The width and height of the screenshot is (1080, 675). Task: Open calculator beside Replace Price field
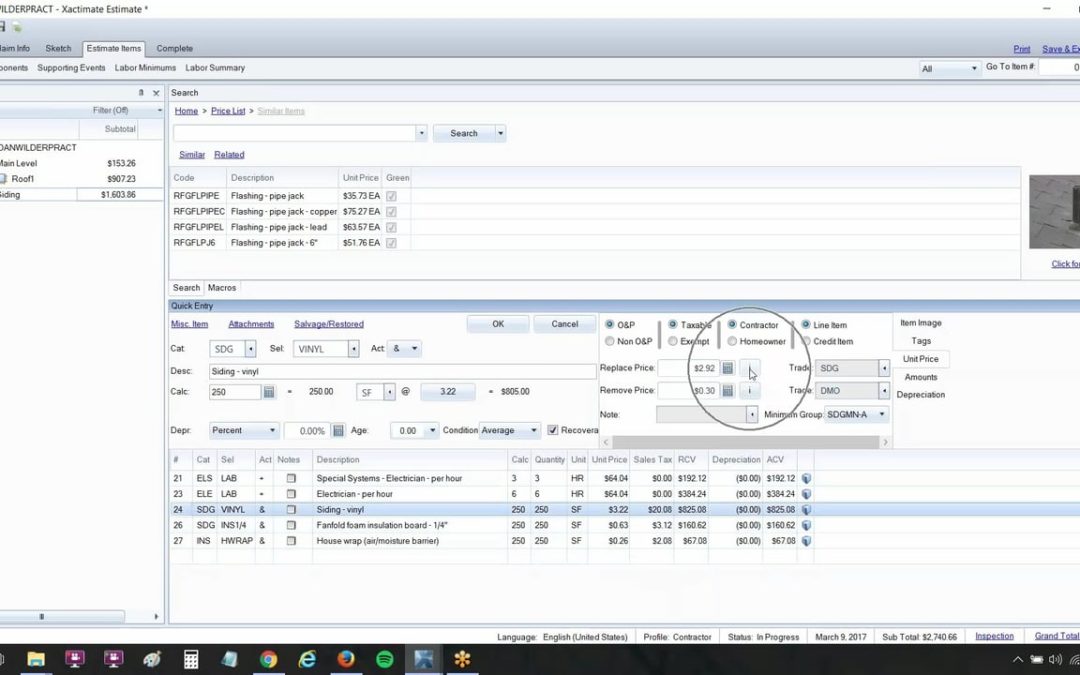(x=727, y=368)
